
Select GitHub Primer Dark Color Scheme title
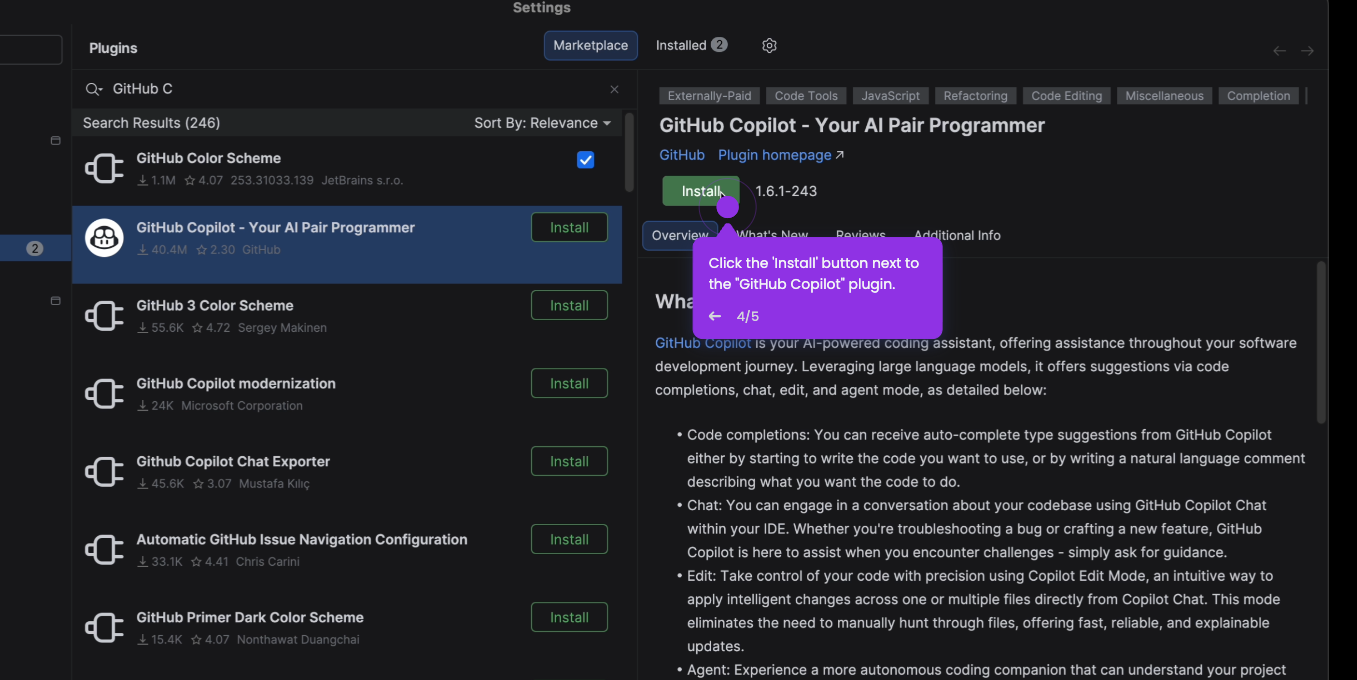[250, 617]
